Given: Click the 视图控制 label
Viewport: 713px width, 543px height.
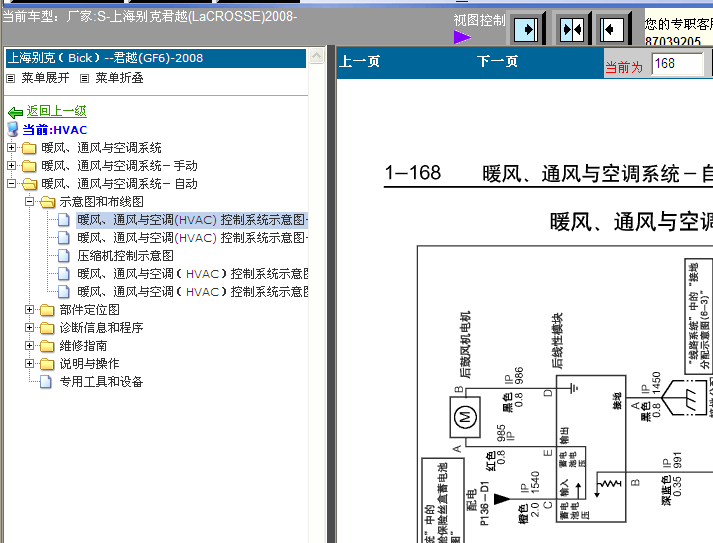Looking at the screenshot, I should coord(479,20).
